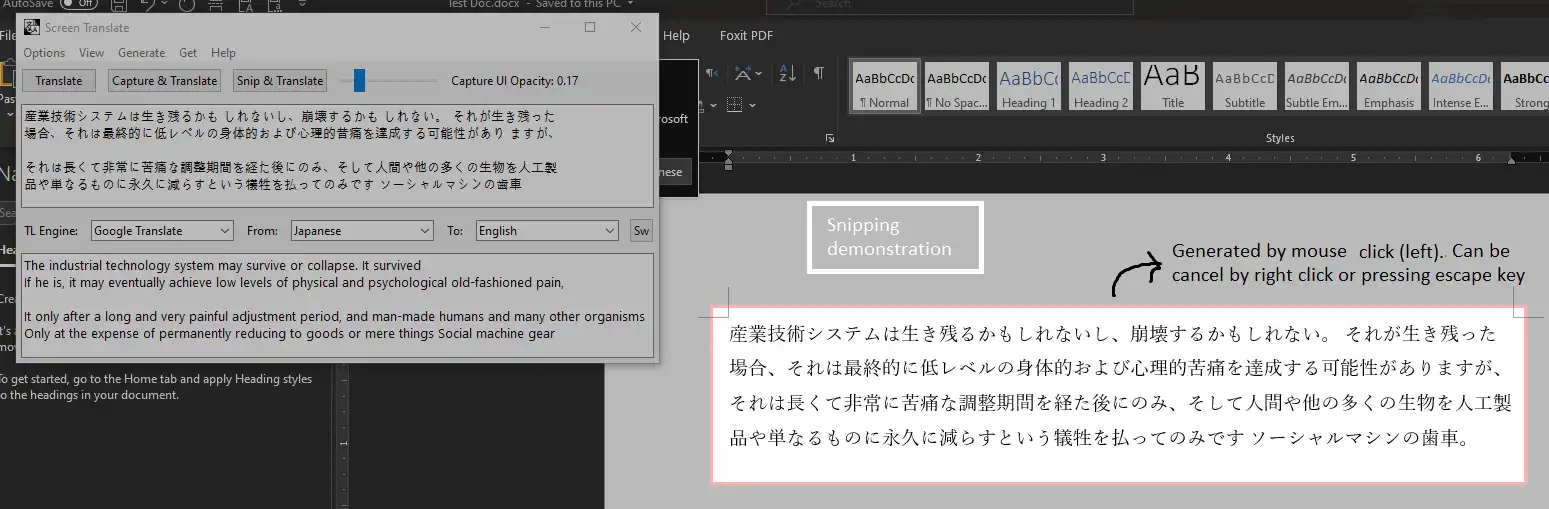
Task: Click the Capture UI Opacity slider handle
Action: (x=359, y=81)
